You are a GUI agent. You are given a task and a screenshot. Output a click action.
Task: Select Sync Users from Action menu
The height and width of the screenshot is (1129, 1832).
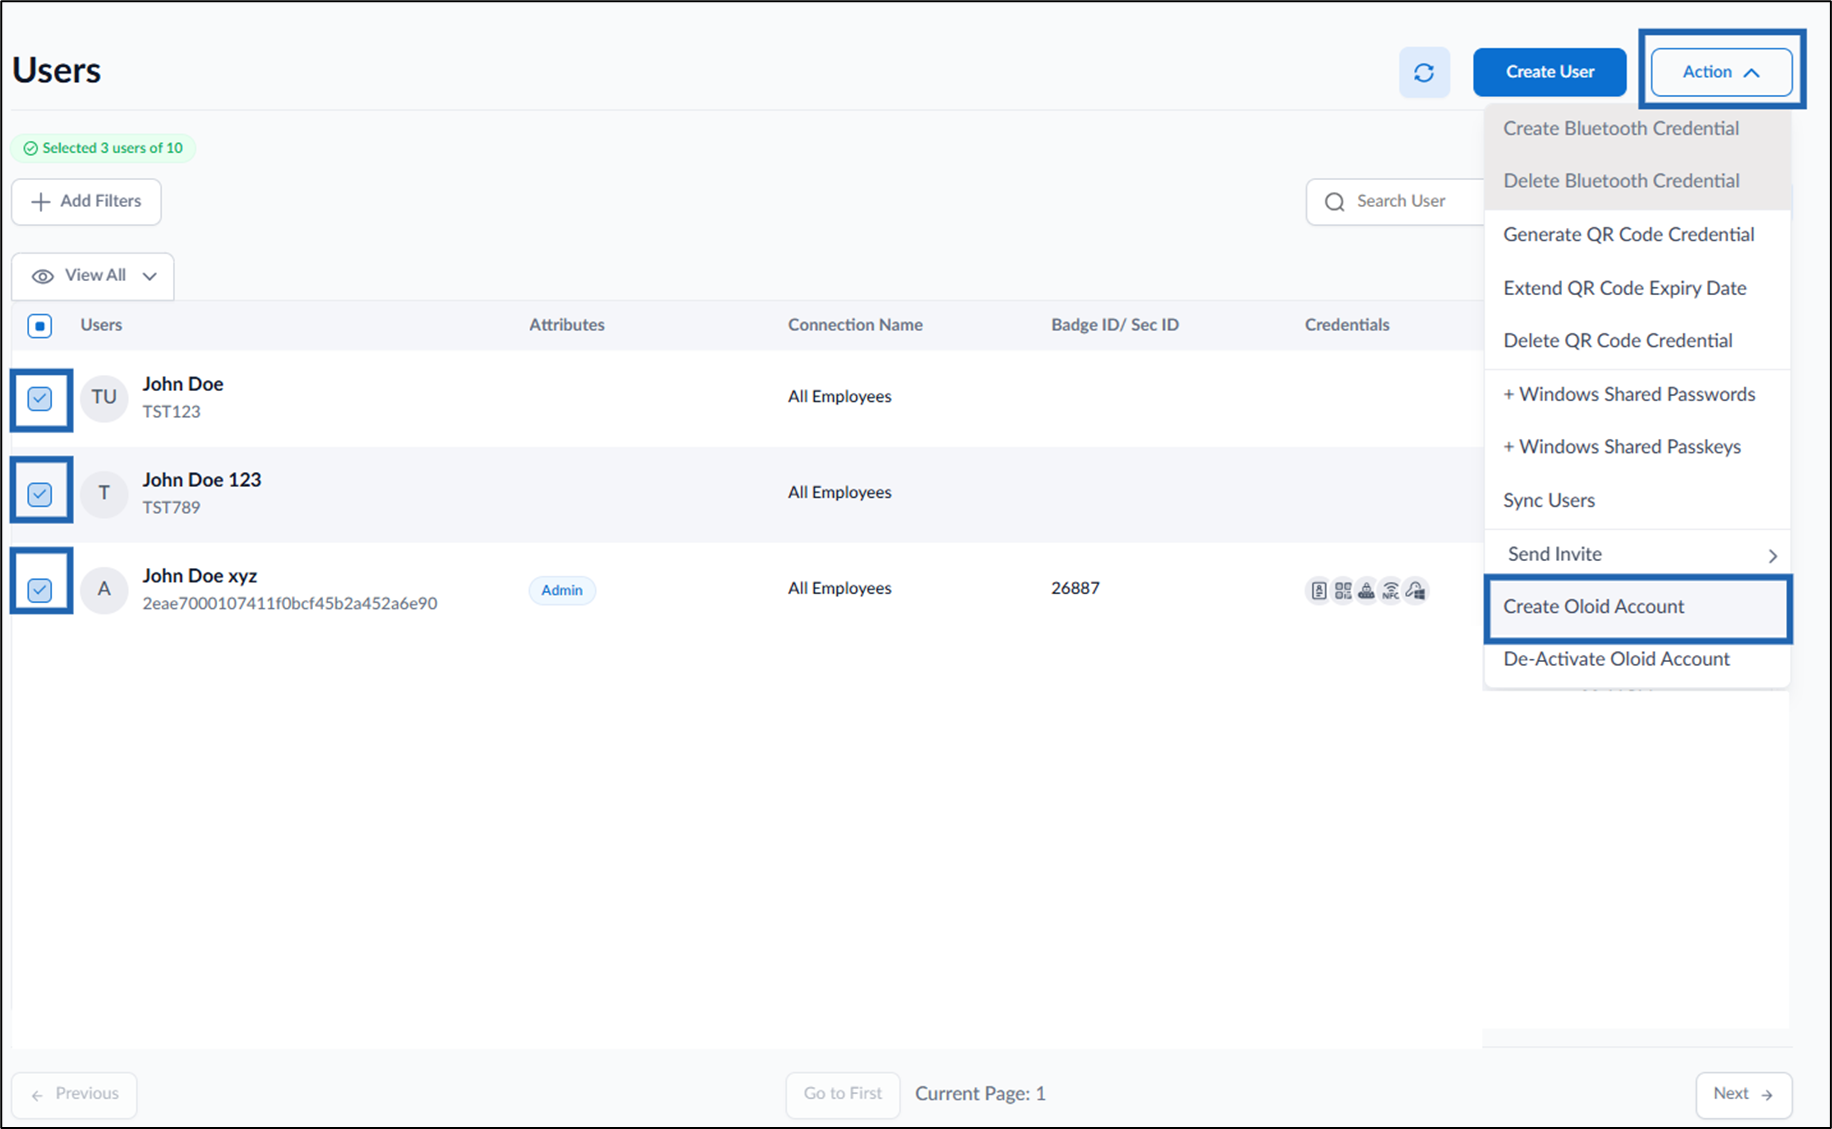pos(1637,500)
